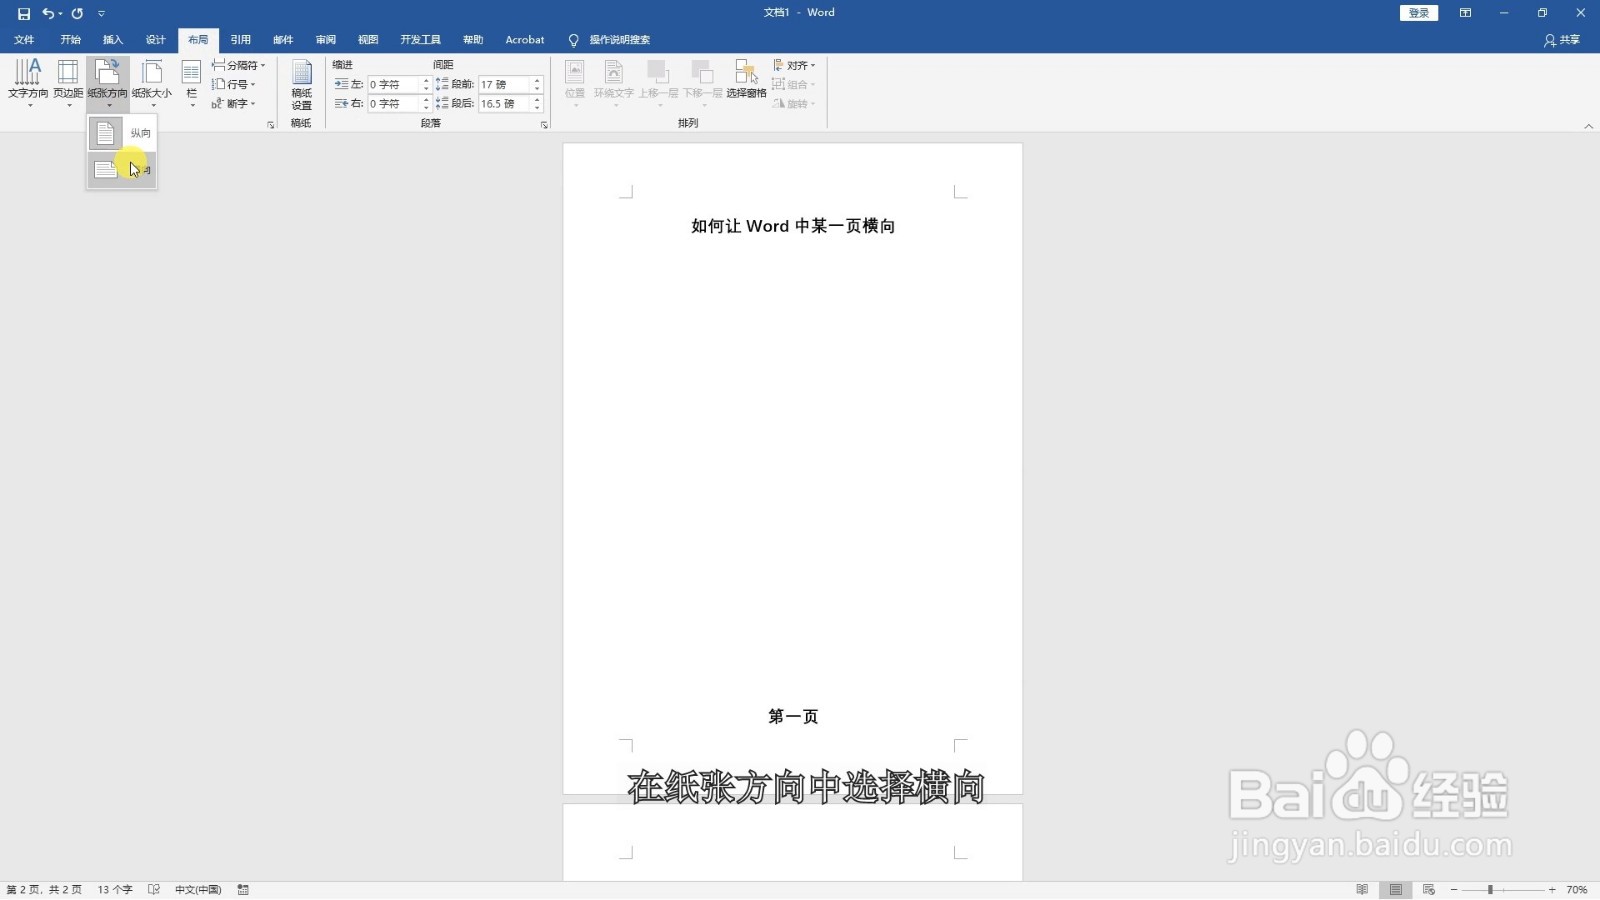Screen dimensions: 1600x900
Task: Expand the 旋转 (Rotate) dropdown
Action: [795, 103]
